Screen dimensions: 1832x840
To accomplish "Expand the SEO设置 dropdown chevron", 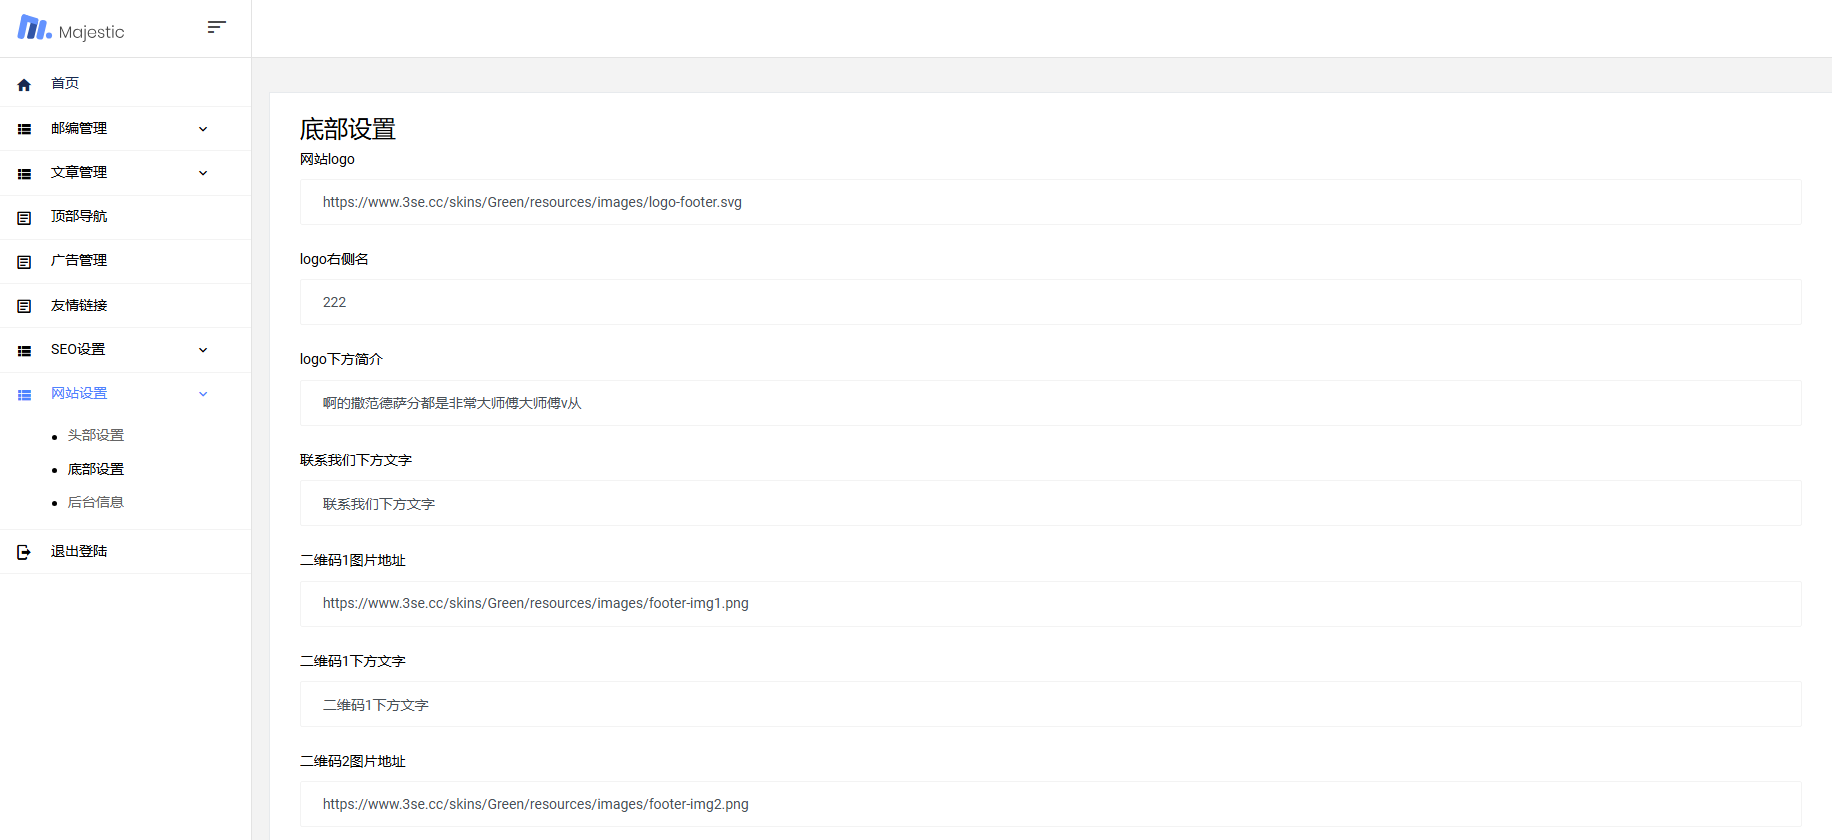I will click(x=203, y=350).
